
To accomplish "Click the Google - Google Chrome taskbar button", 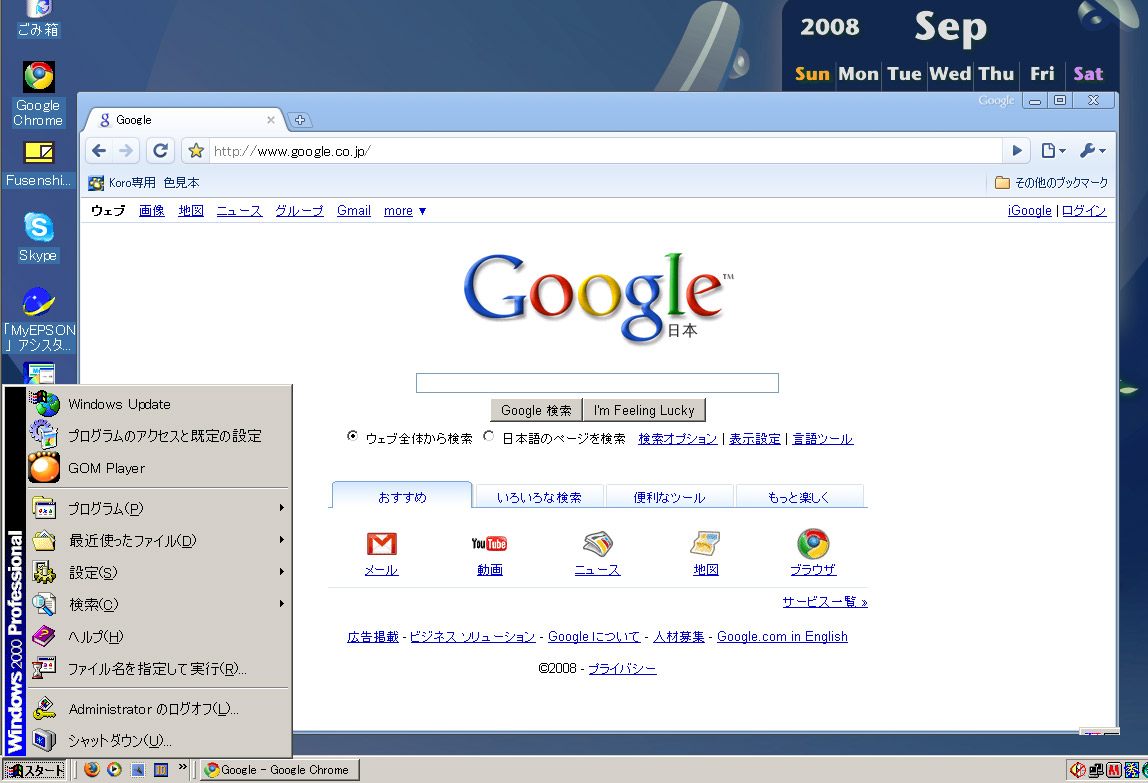I will pos(280,770).
